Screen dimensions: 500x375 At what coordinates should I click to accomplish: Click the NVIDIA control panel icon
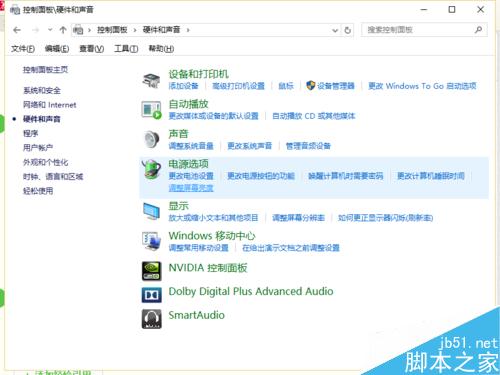point(151,271)
